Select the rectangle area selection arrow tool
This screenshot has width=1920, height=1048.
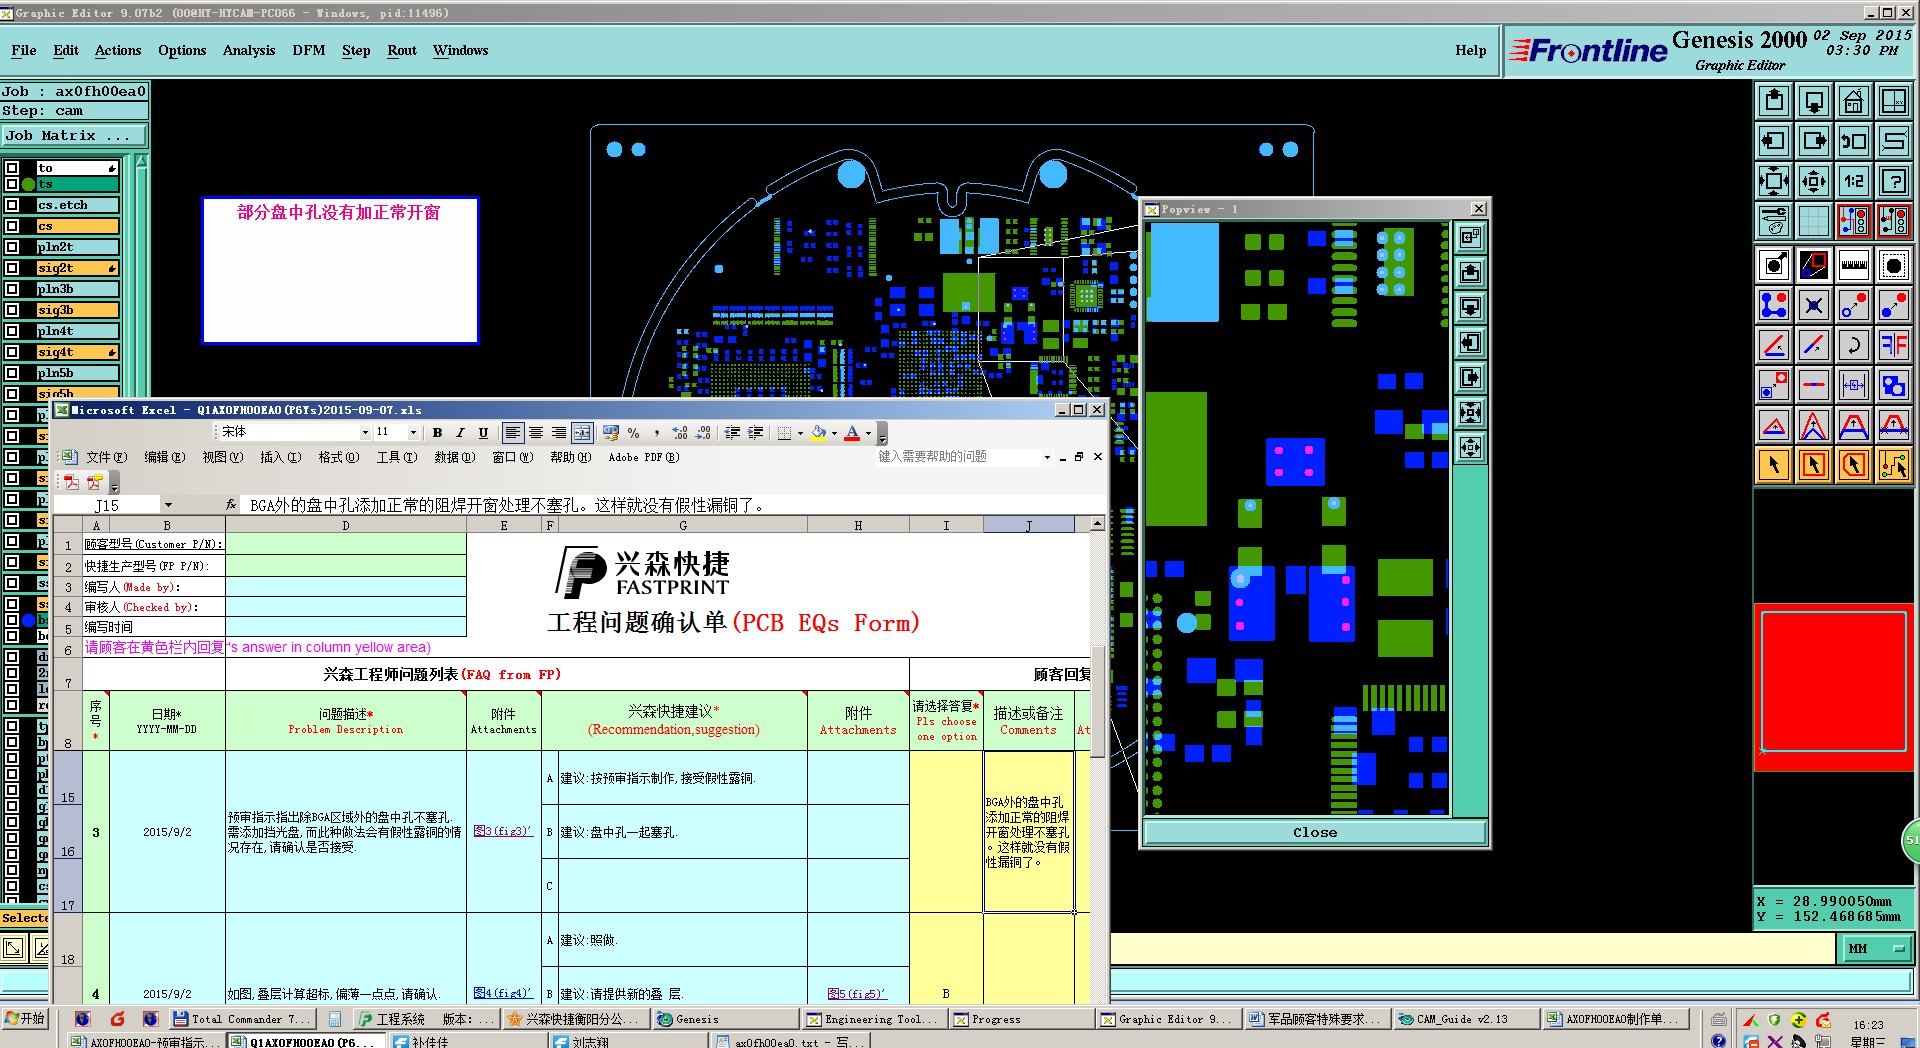[x=1813, y=465]
